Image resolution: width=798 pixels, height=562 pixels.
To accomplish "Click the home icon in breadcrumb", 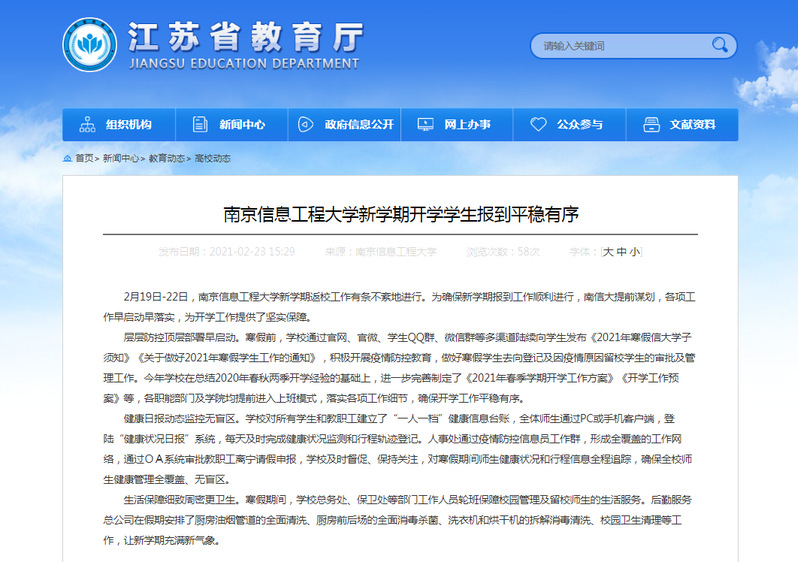I will (67, 158).
